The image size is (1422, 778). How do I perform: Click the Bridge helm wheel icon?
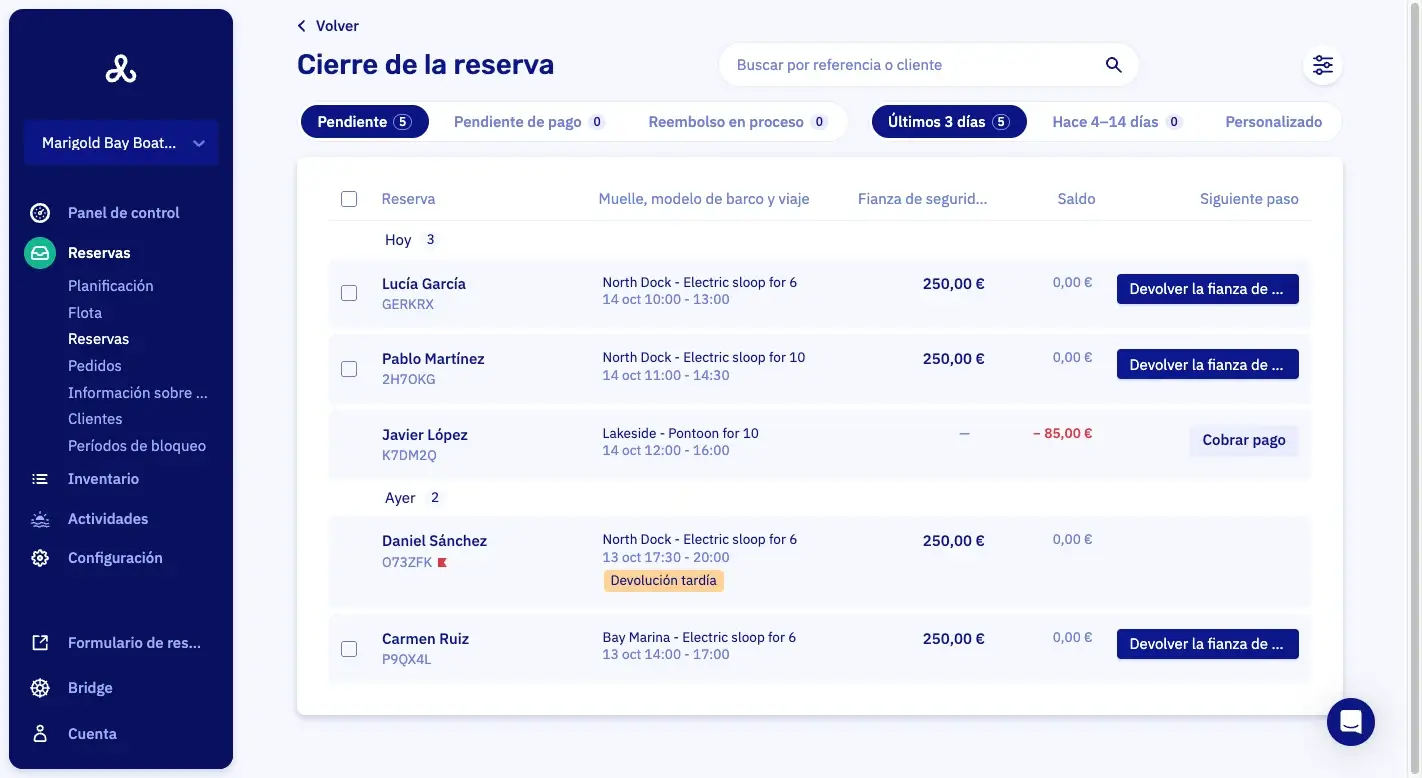pos(40,688)
